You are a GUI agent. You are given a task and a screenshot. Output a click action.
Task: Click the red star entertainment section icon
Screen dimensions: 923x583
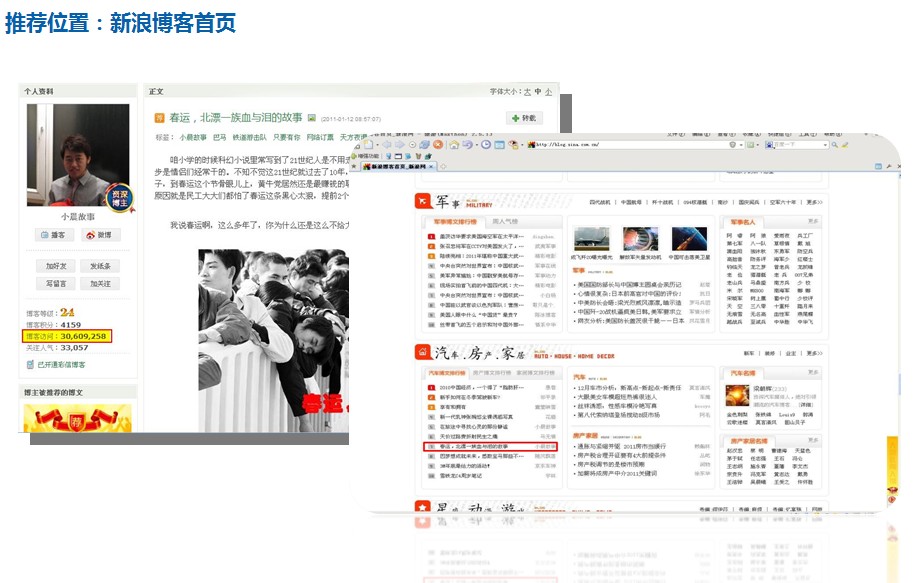[x=423, y=507]
